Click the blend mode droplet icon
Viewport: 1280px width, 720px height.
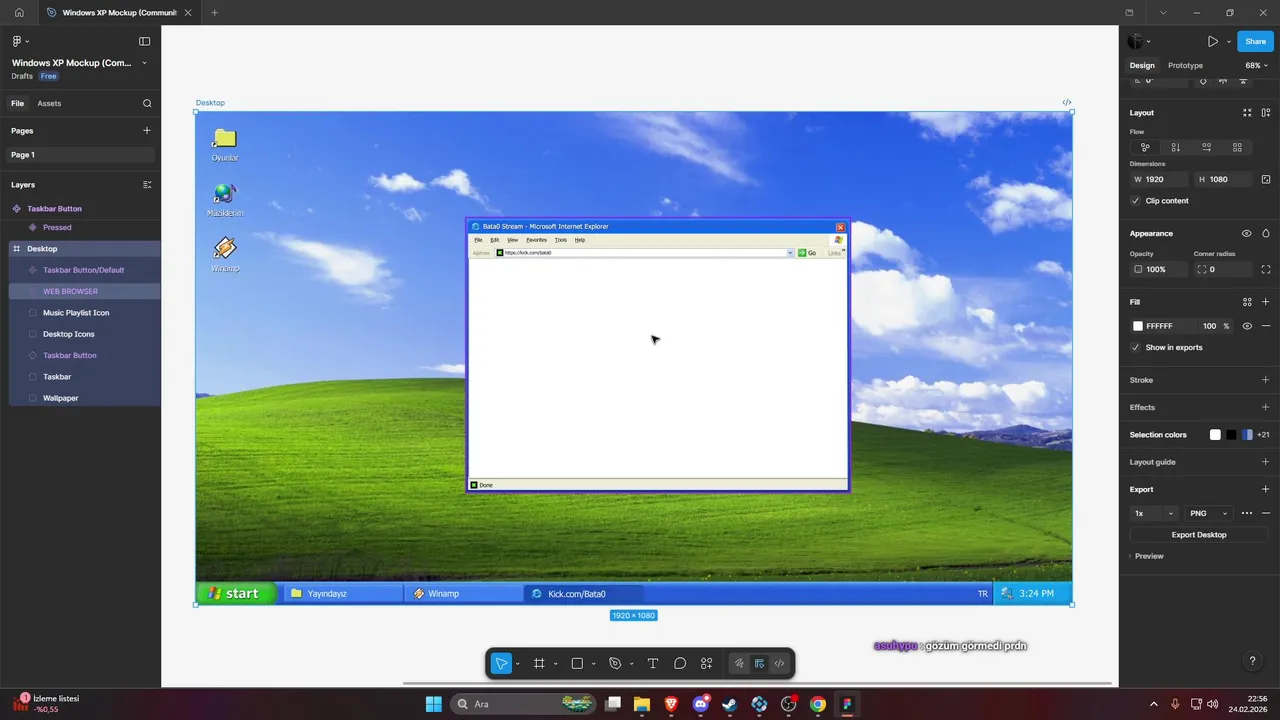coord(1266,233)
